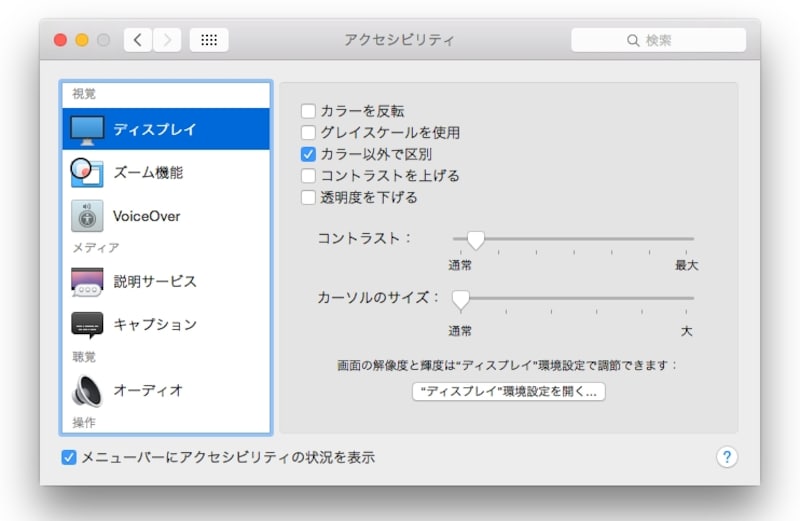Close the window with the red button
This screenshot has height=521, width=800.
(x=60, y=40)
